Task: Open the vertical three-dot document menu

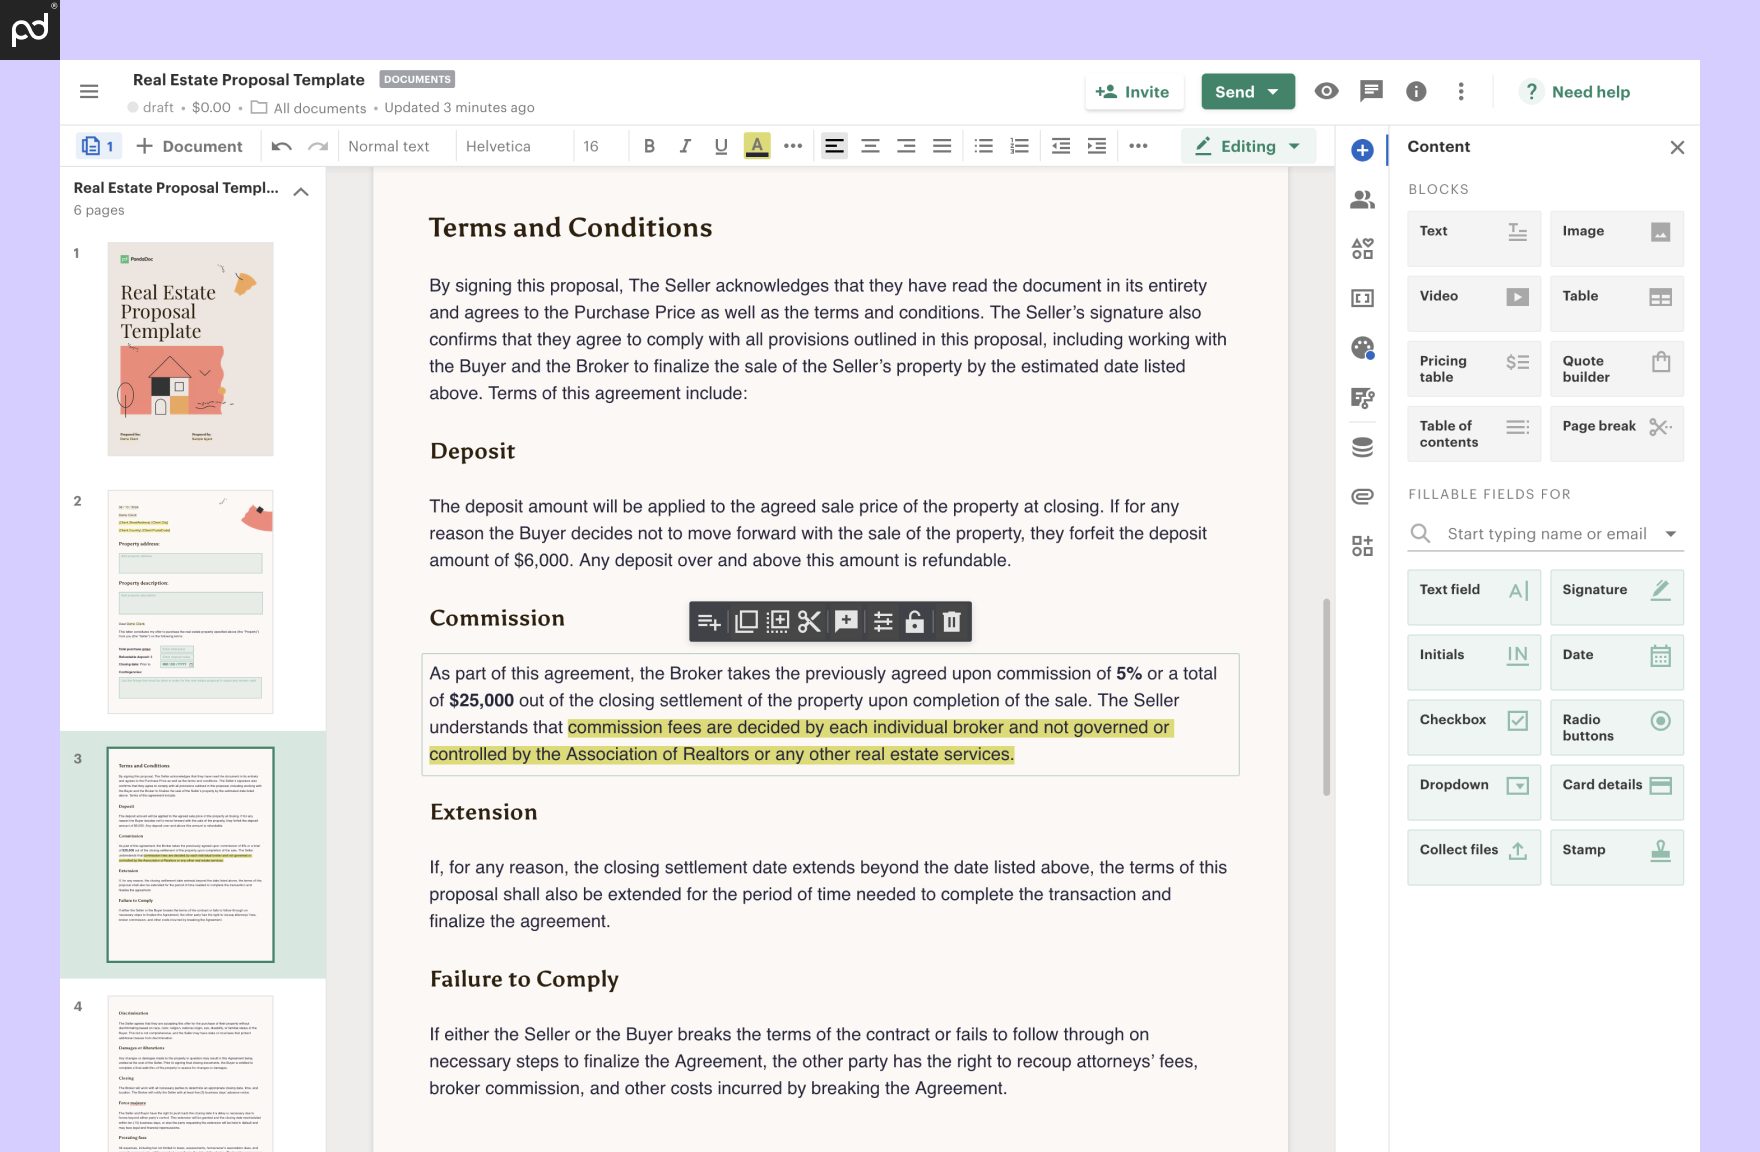Action: tap(1461, 91)
